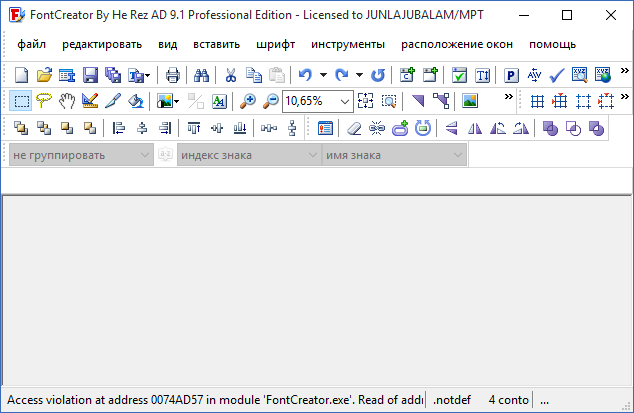The width and height of the screenshot is (634, 413).
Task: Select the rectangle selection tool
Action: pyautogui.click(x=21, y=101)
